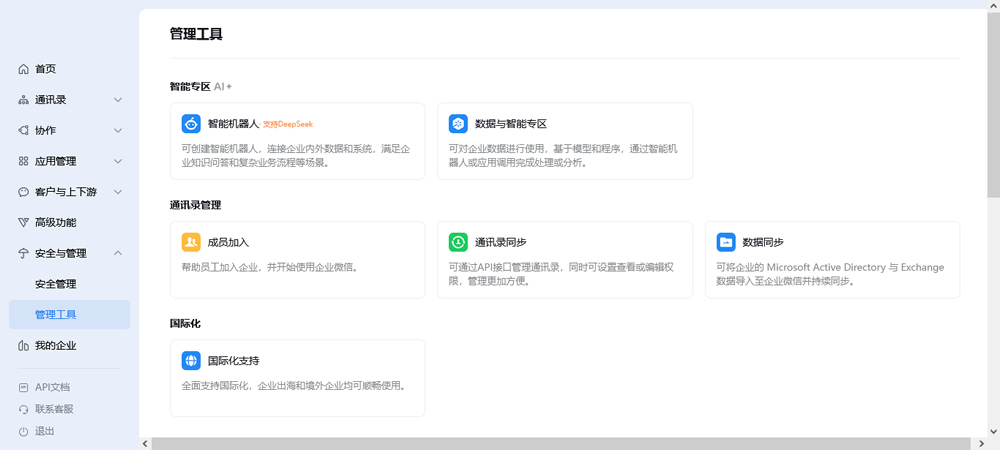Click the 国际化支持 globe icon
Viewport: 1000px width, 450px height.
[191, 360]
